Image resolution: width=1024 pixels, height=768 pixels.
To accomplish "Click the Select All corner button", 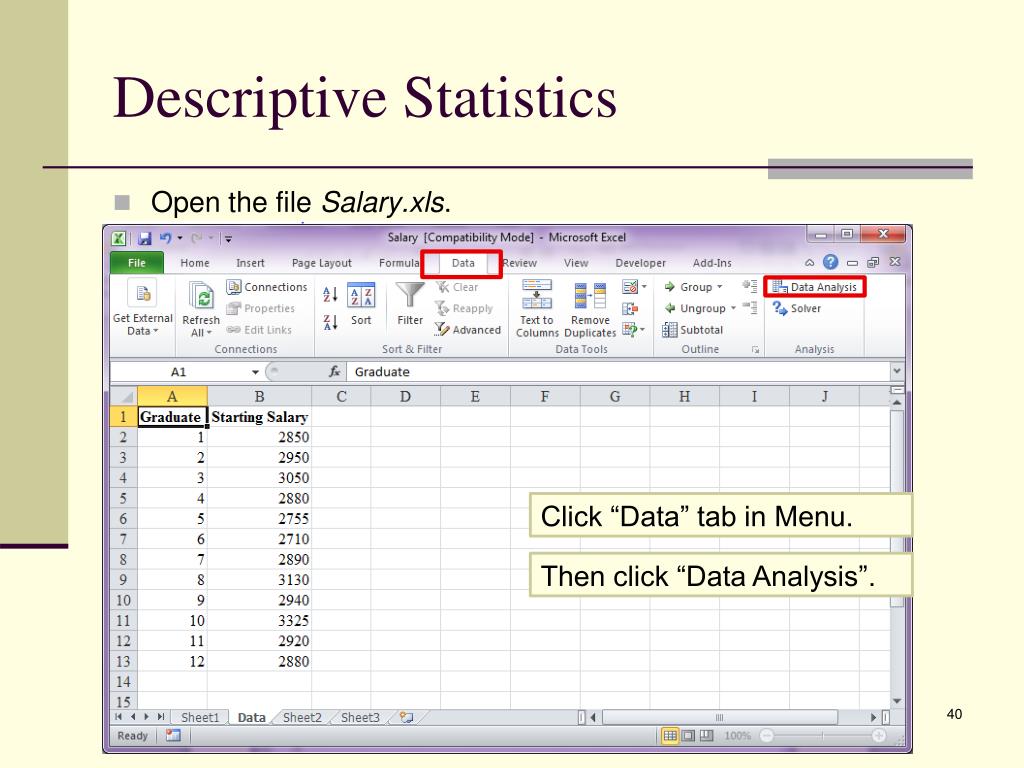I will [x=123, y=396].
